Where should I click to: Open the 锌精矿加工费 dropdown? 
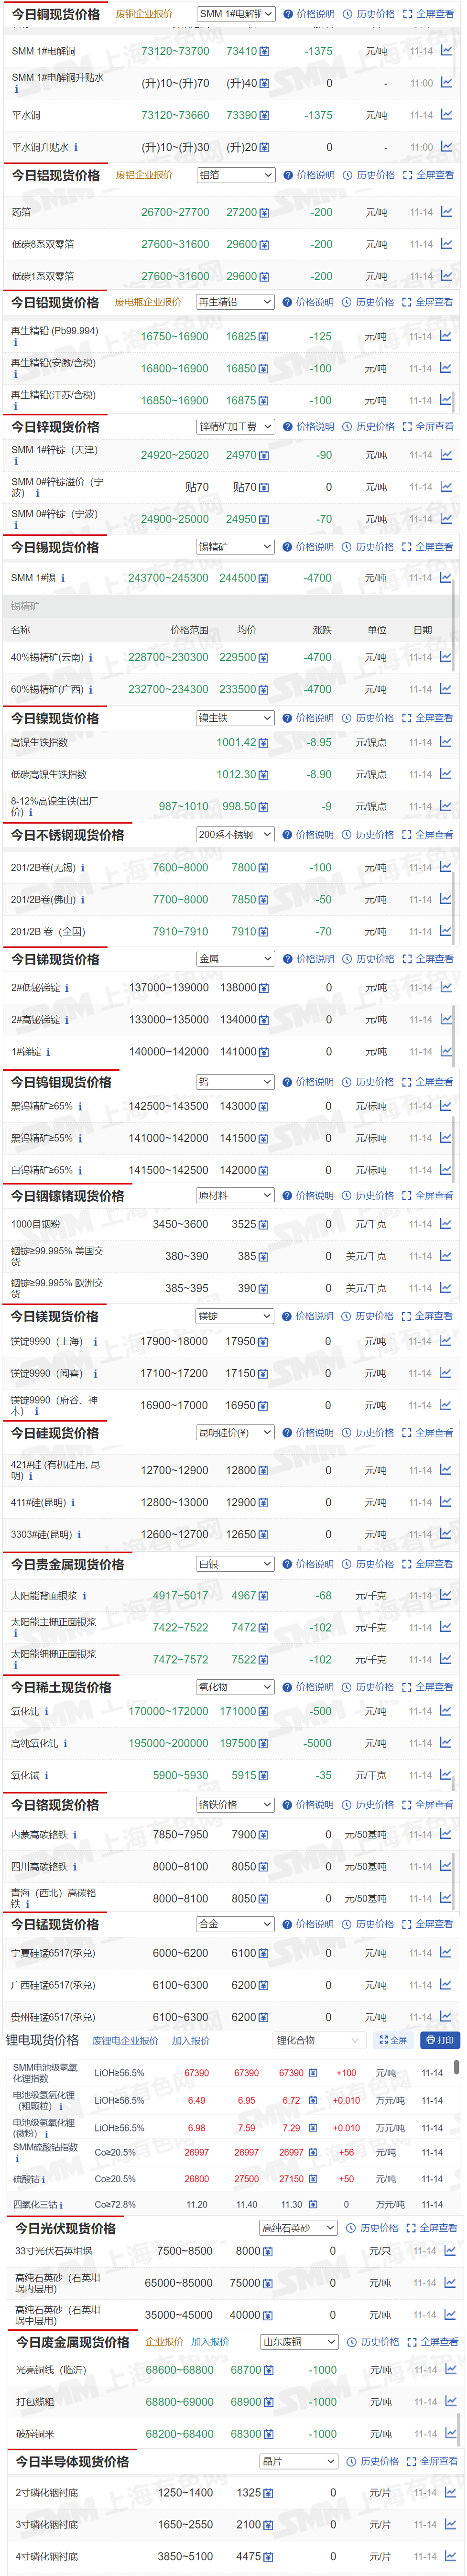click(x=235, y=427)
